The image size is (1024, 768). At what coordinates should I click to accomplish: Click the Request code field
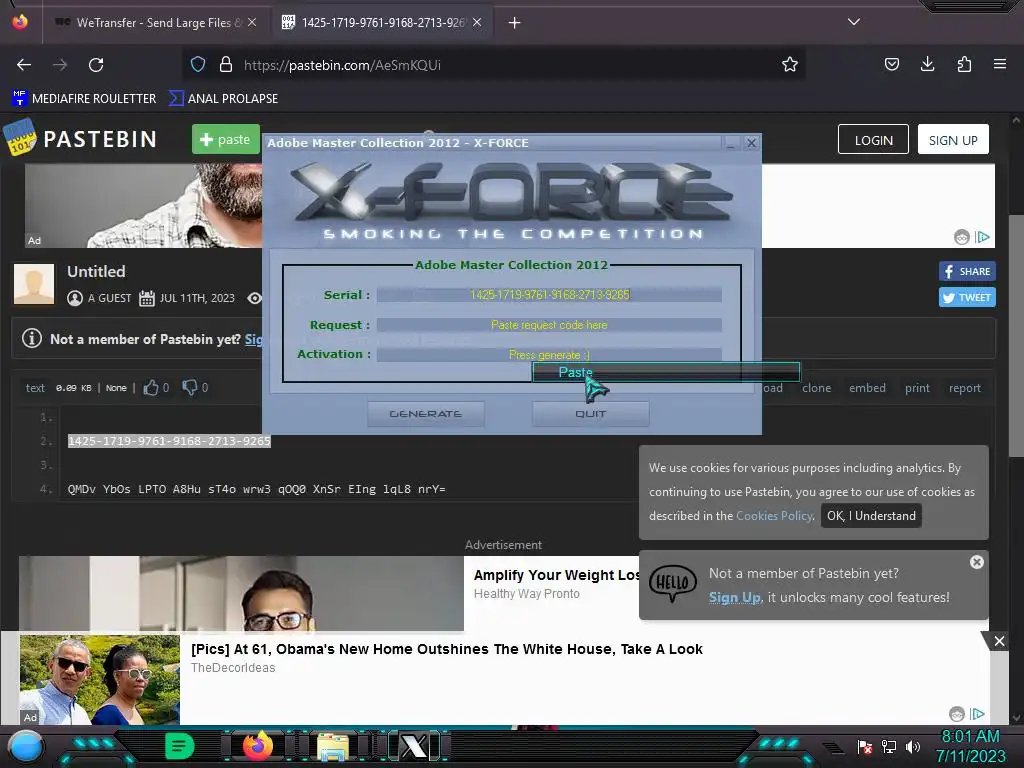click(549, 325)
